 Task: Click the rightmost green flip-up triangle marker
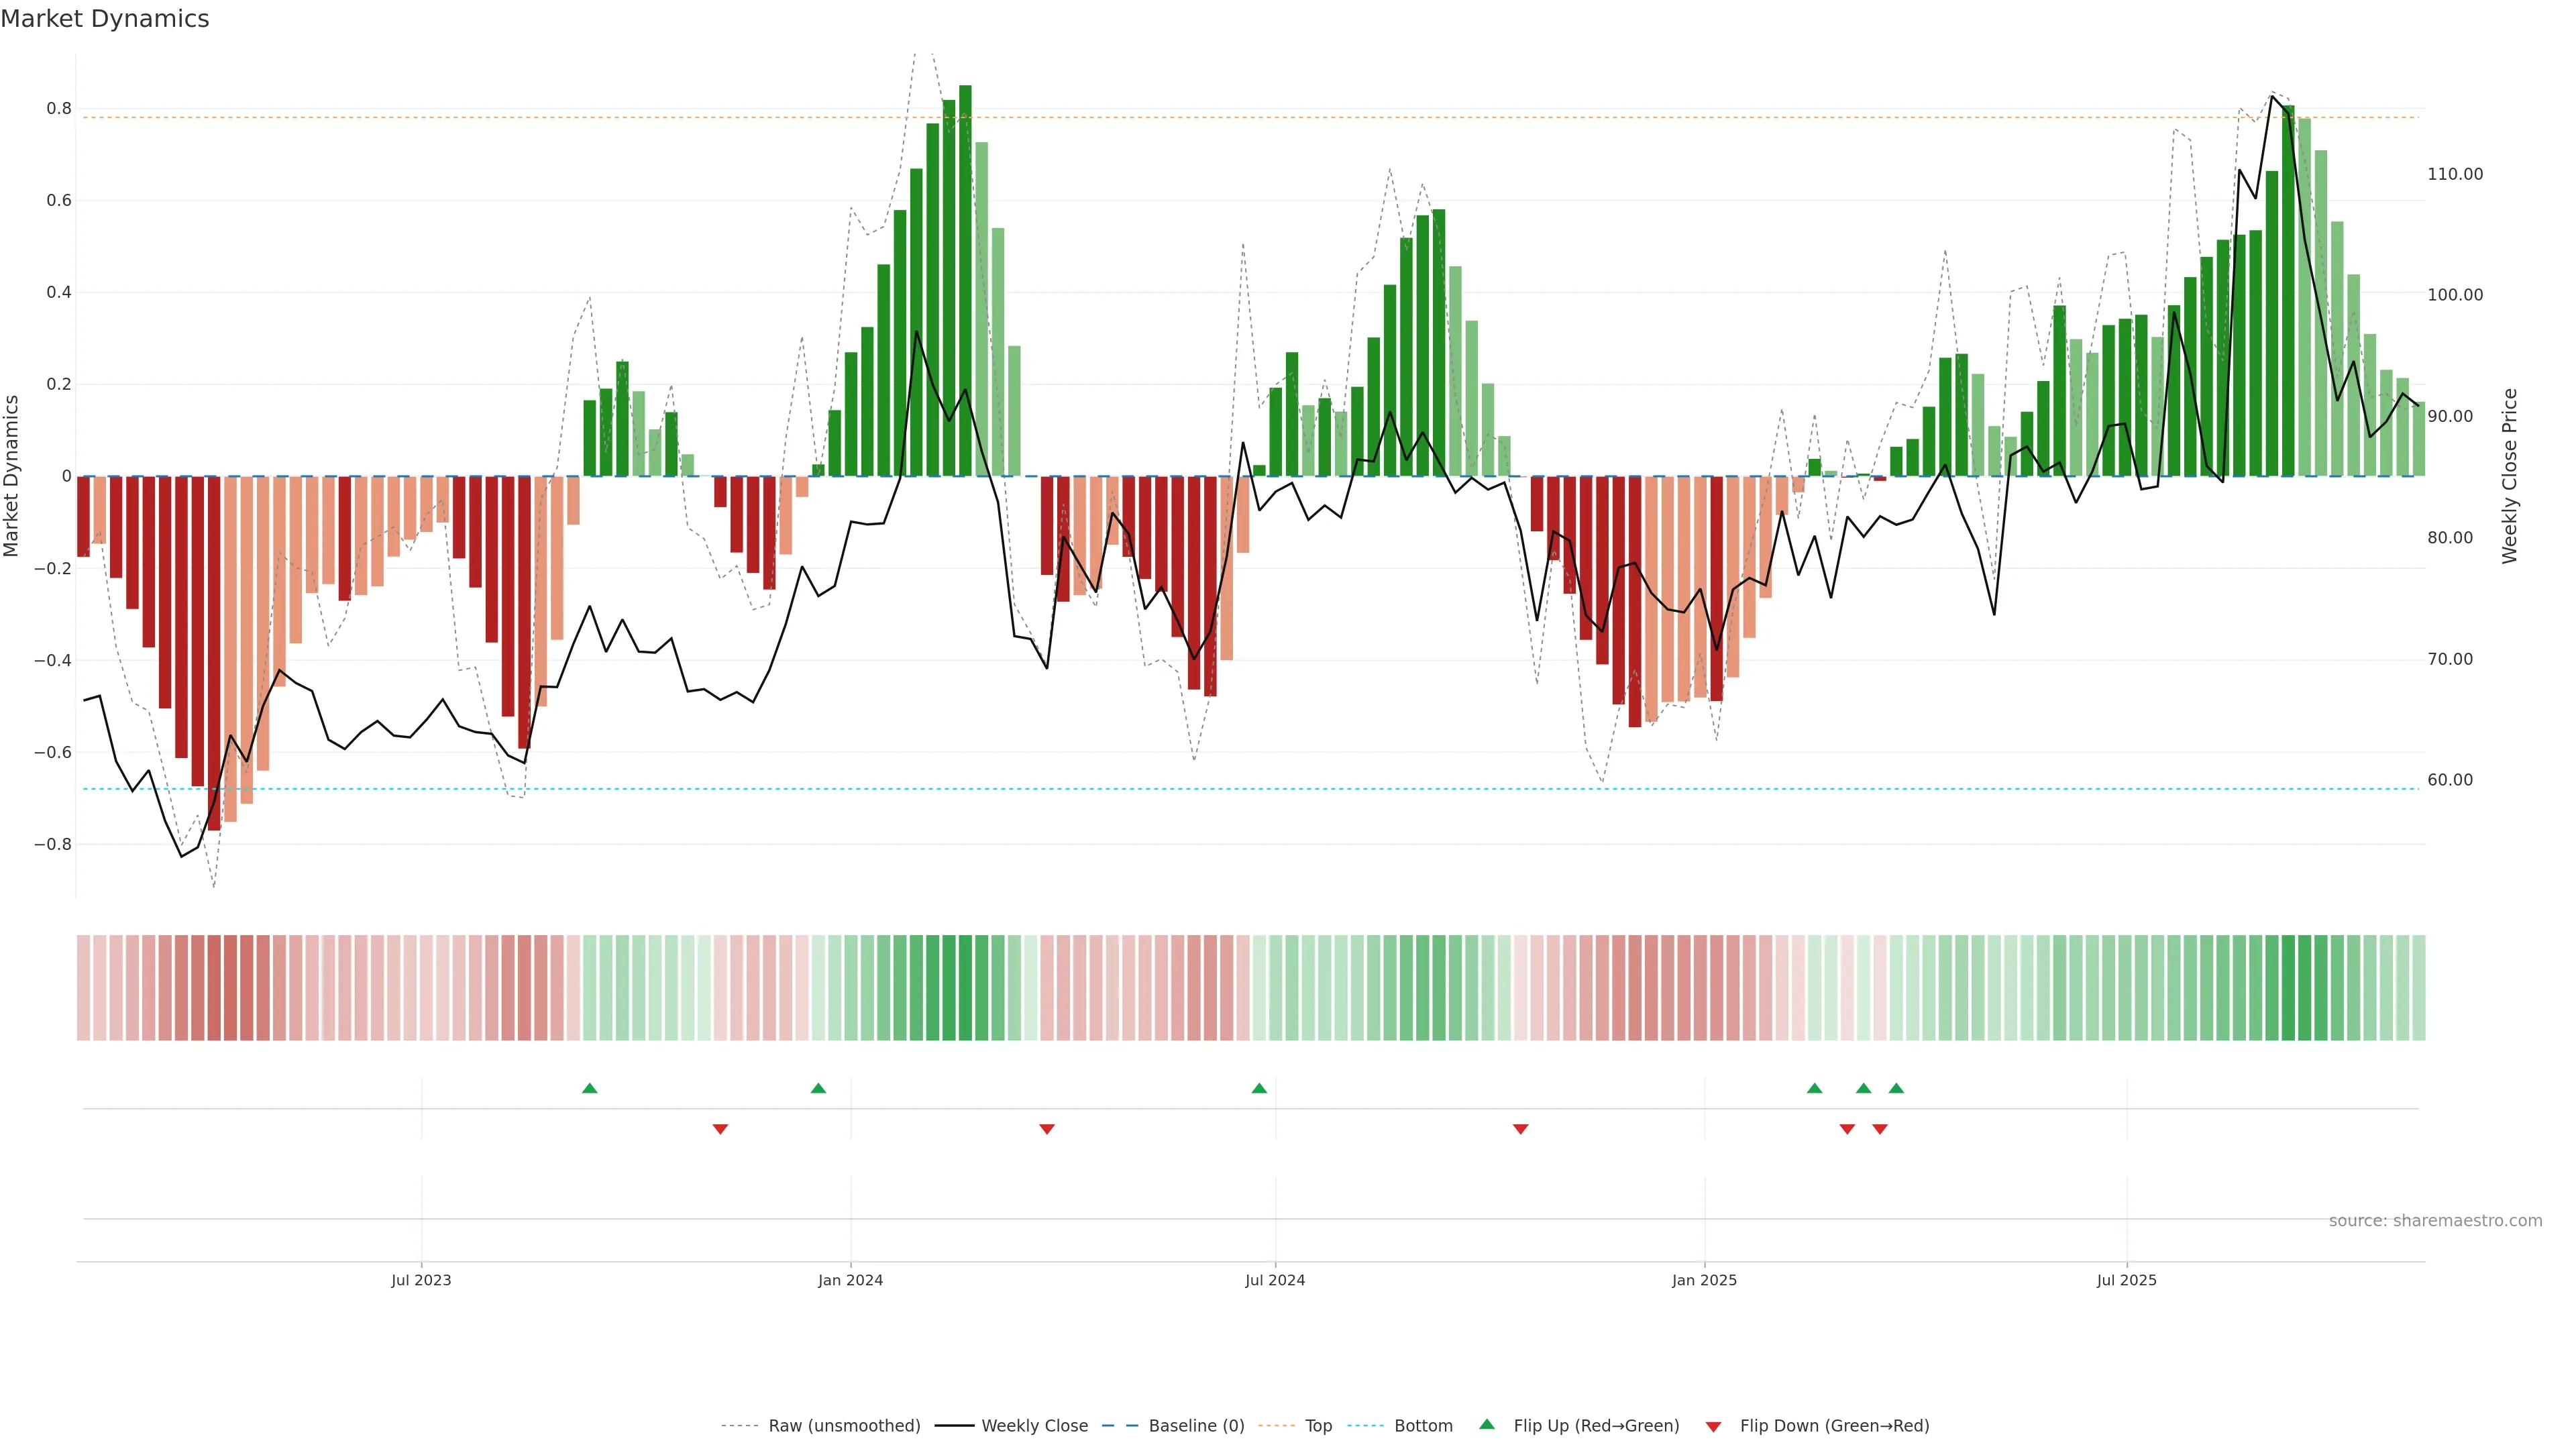click(1896, 1088)
